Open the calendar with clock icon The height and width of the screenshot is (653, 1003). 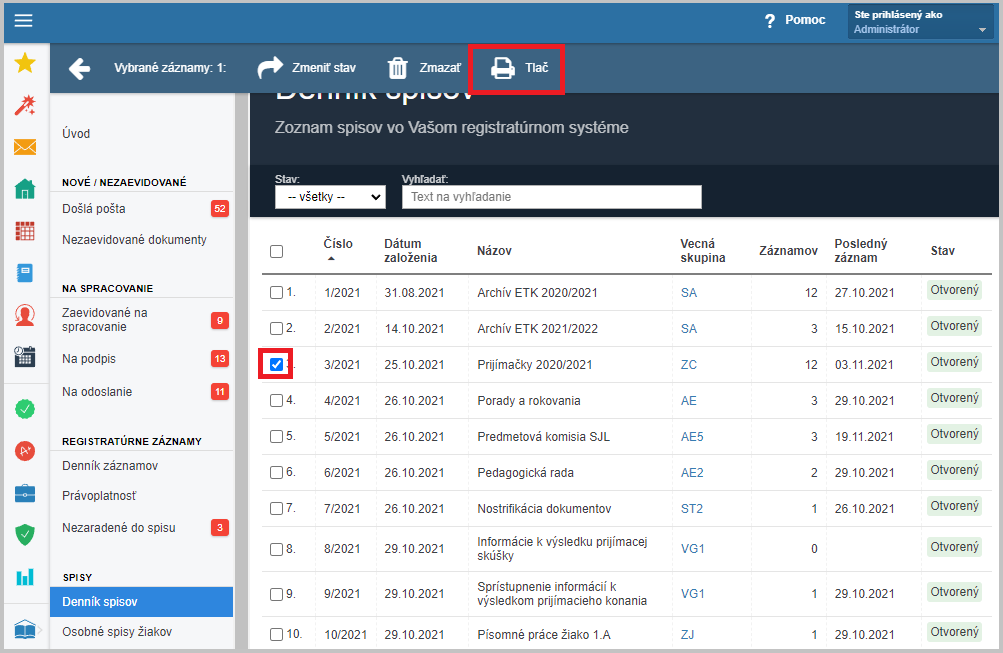click(x=25, y=356)
